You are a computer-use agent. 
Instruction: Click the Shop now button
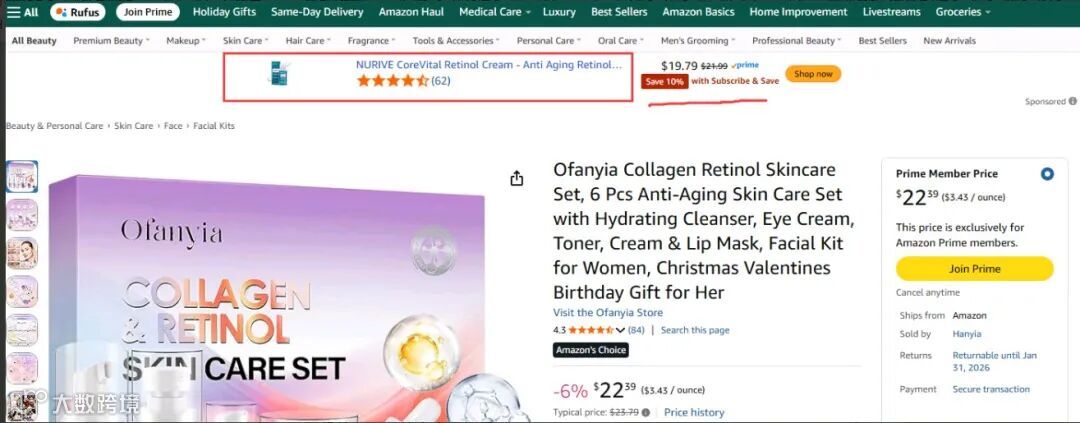tap(813, 74)
